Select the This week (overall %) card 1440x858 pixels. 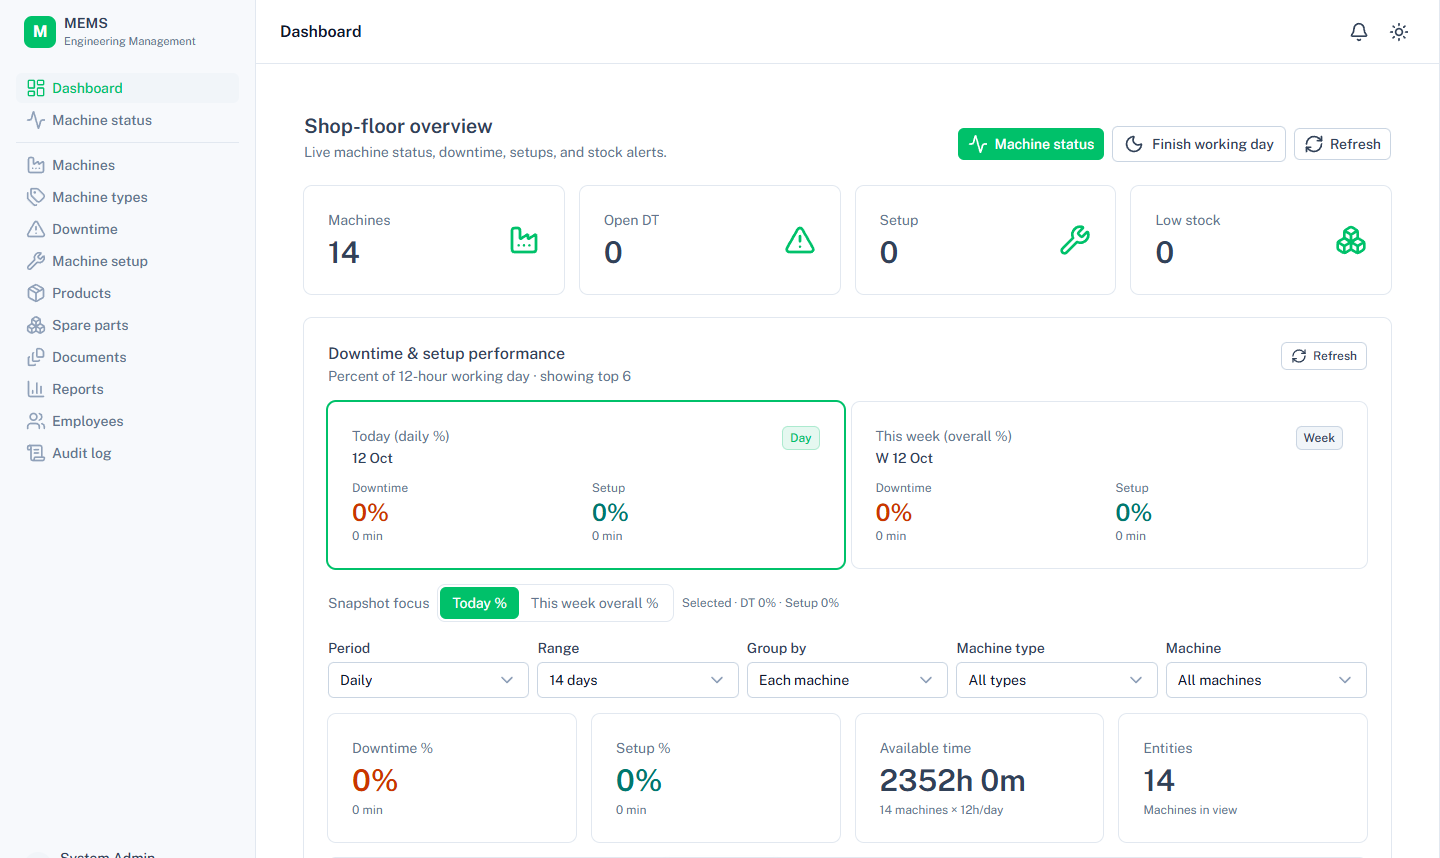(x=1109, y=485)
